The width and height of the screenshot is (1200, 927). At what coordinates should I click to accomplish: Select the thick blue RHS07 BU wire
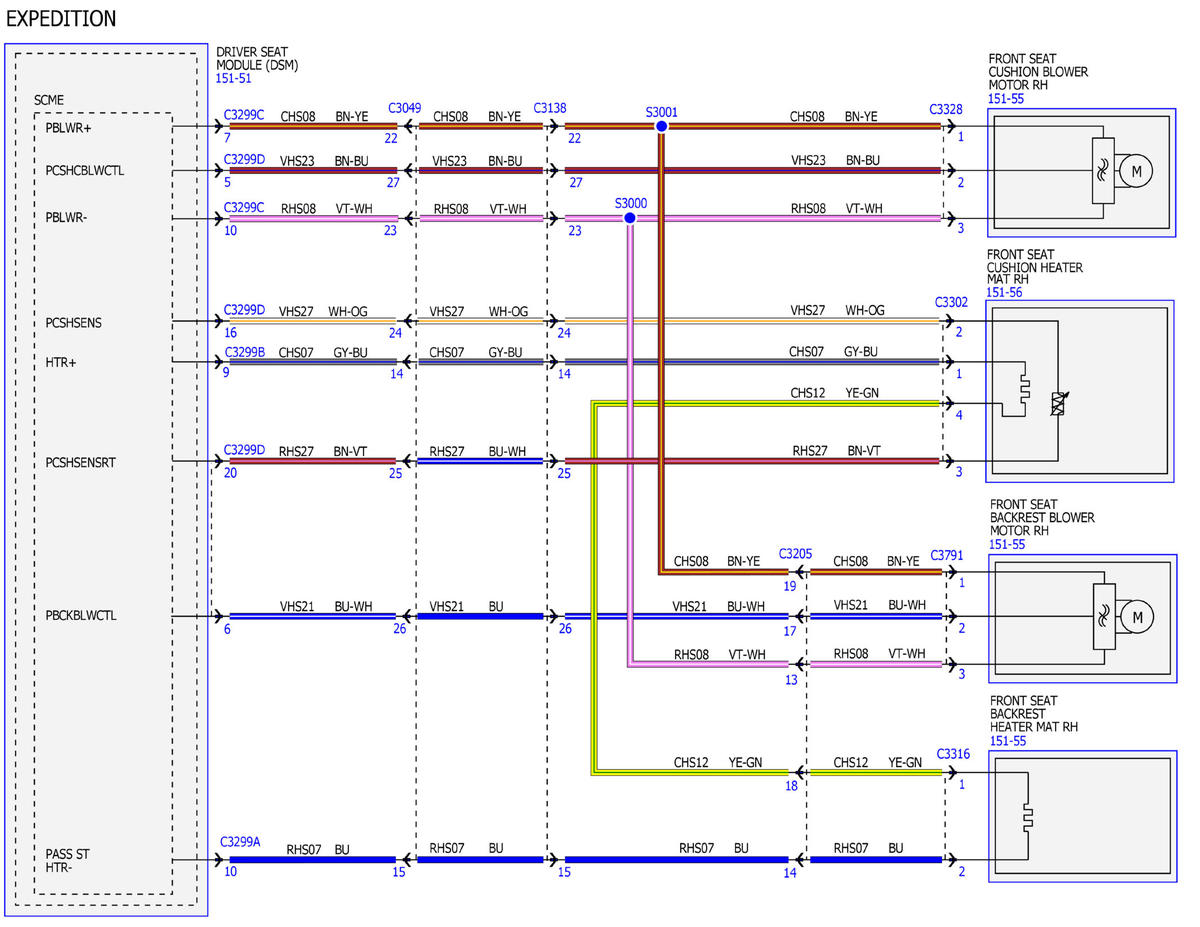coord(586,859)
